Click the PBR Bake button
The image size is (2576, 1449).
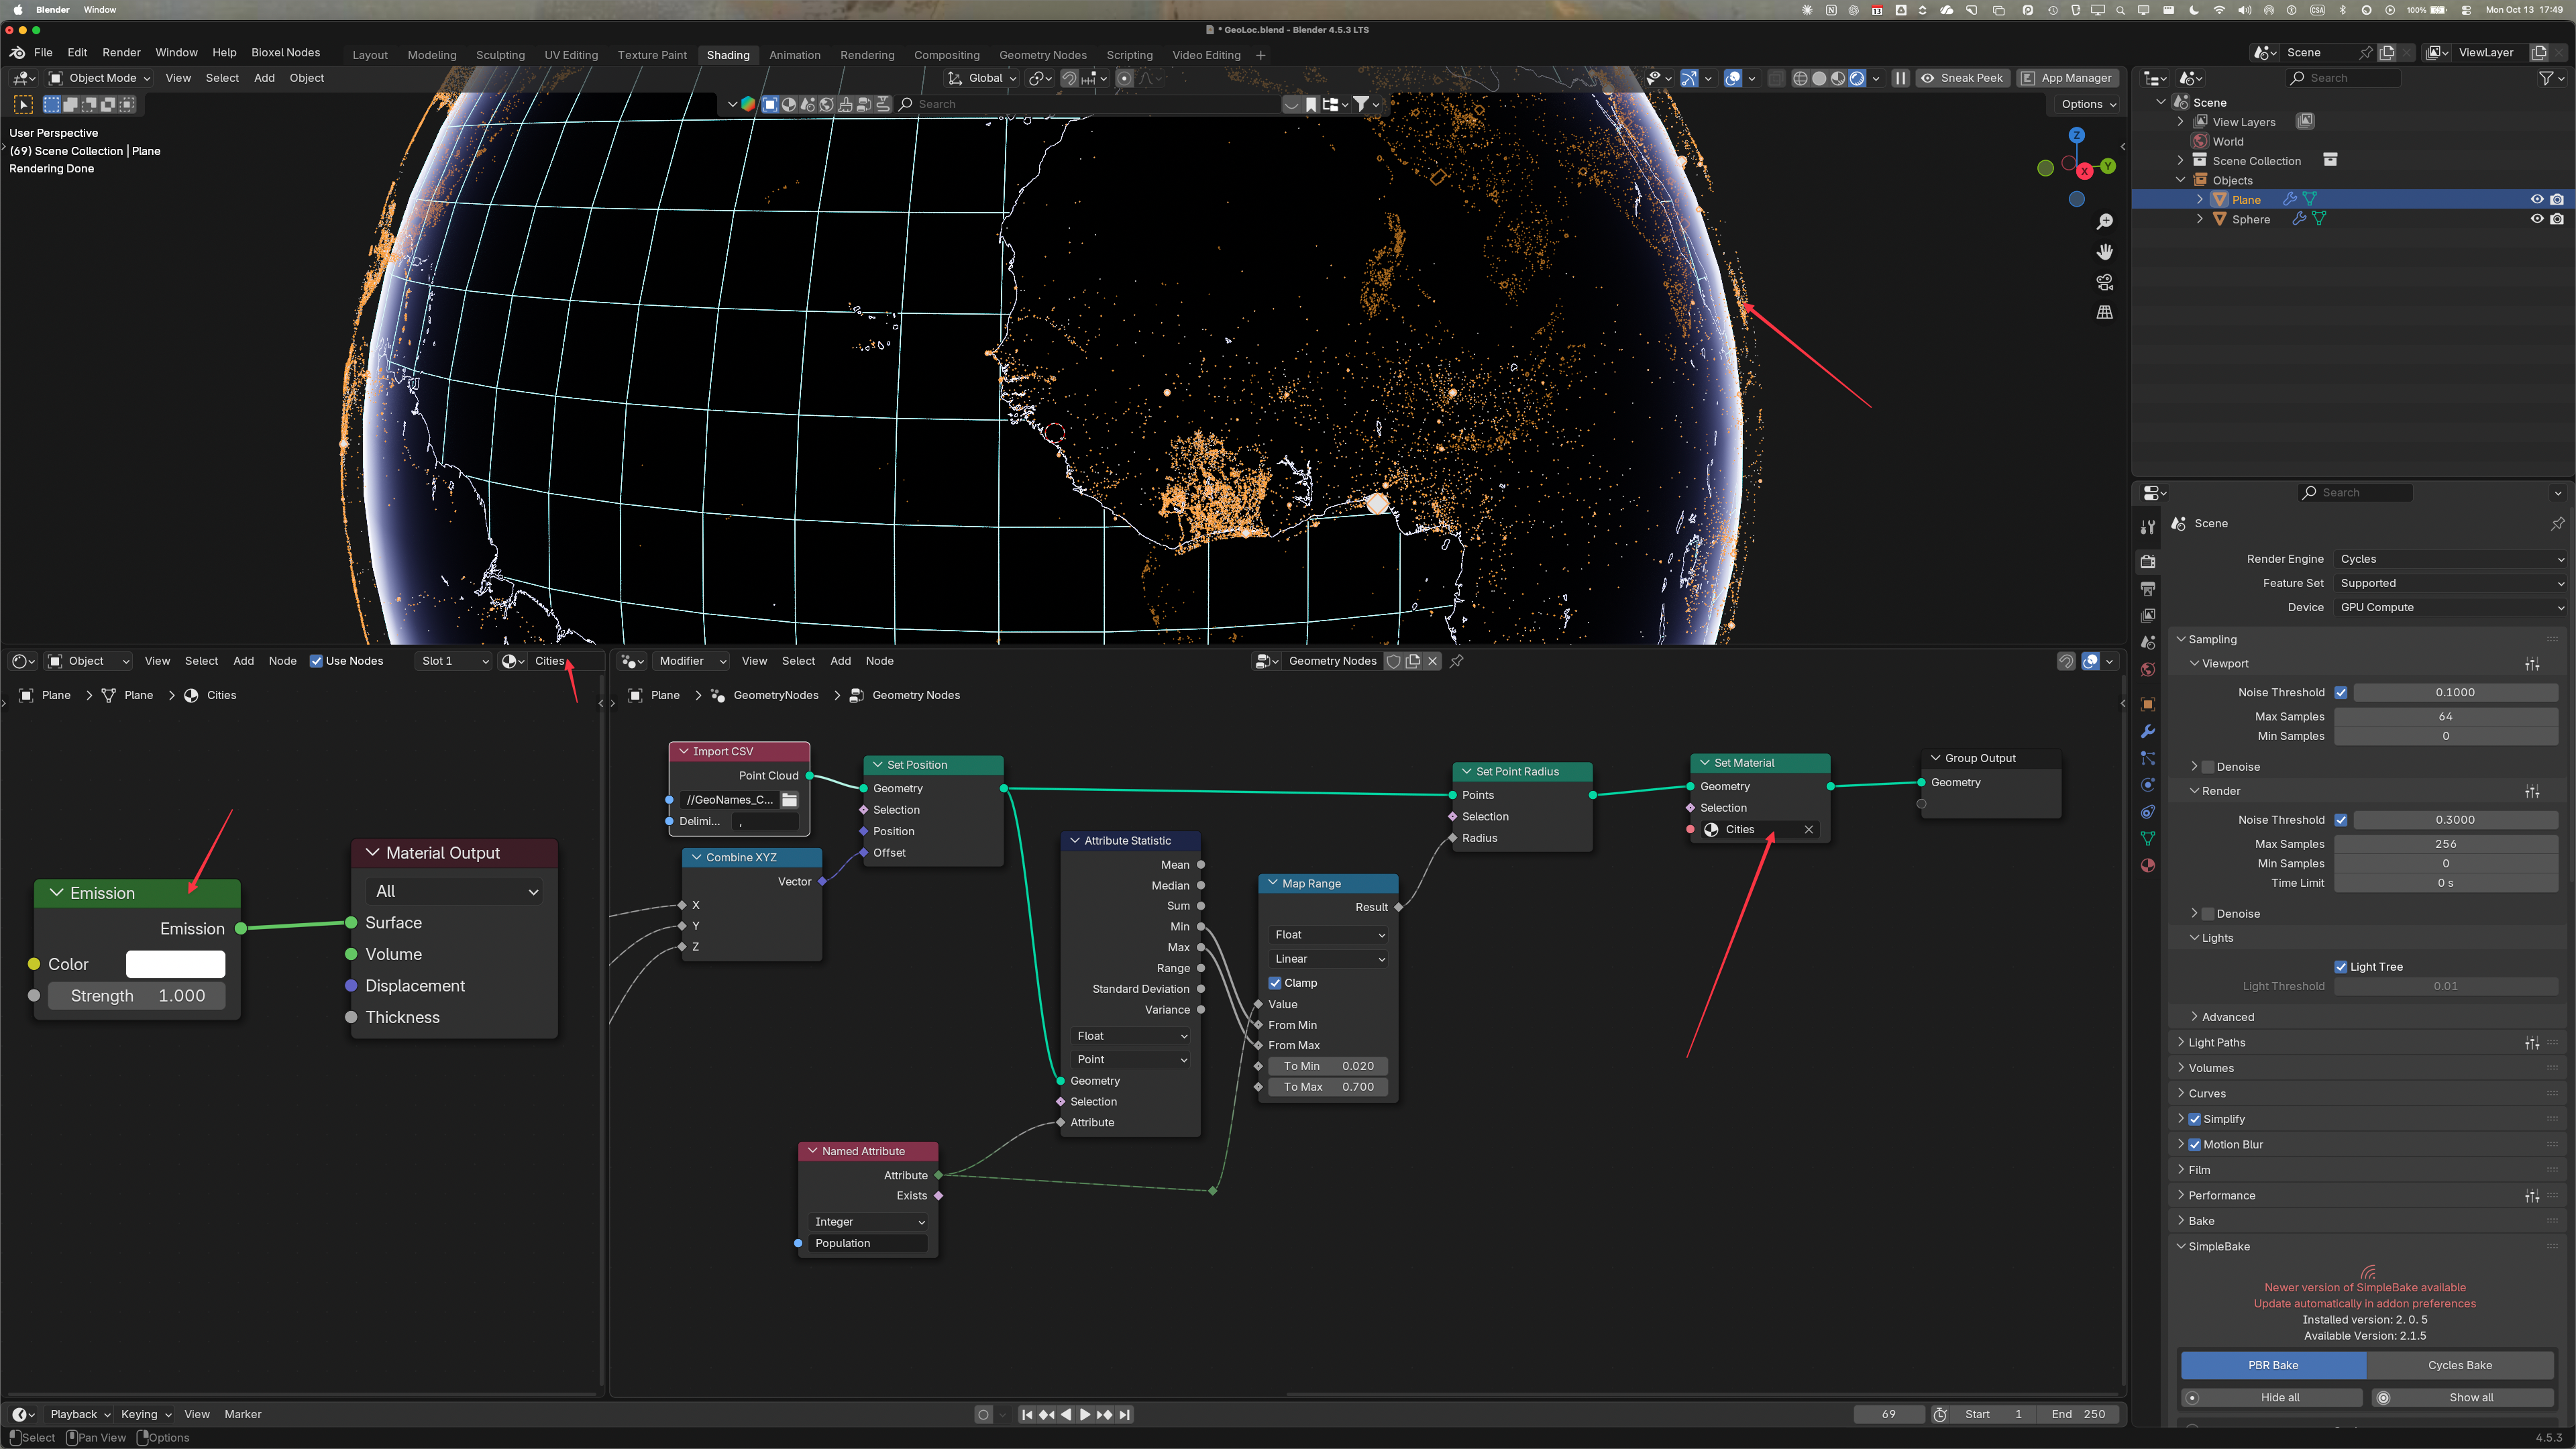point(2273,1365)
